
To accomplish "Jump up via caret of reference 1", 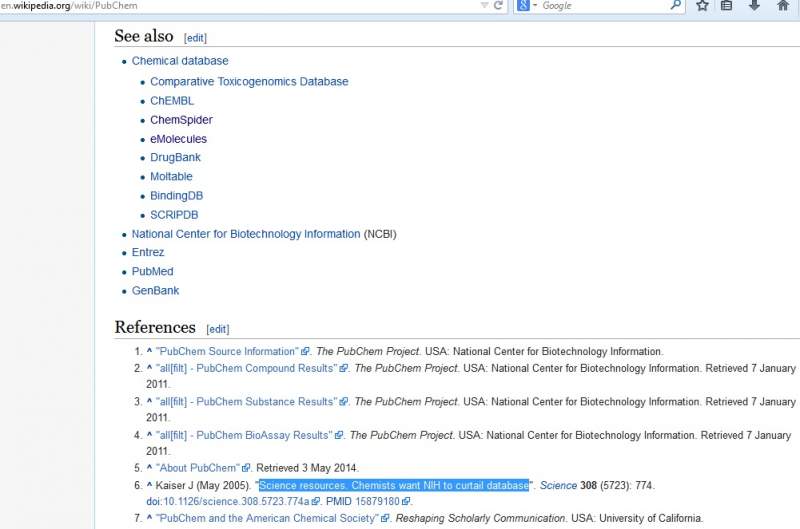I will tap(149, 350).
